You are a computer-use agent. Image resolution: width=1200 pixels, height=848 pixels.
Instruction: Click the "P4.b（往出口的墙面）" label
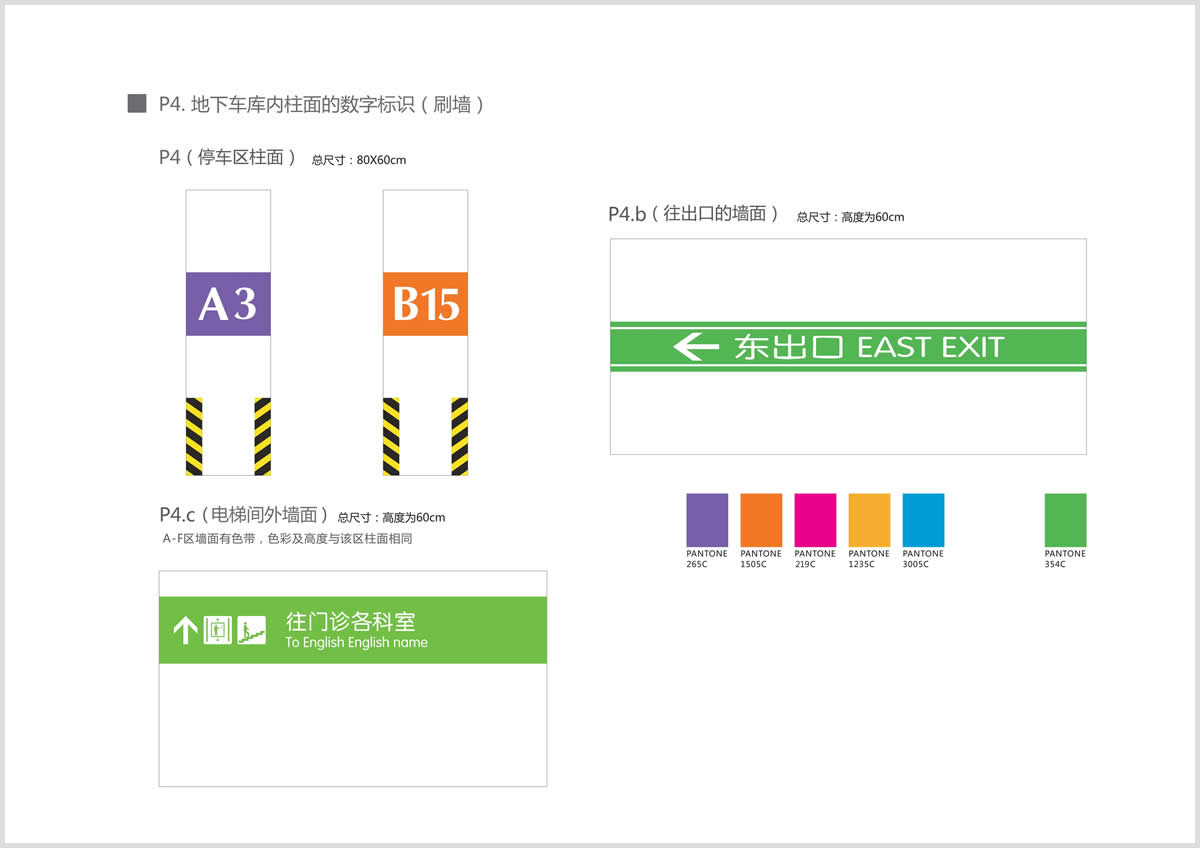[x=693, y=214]
